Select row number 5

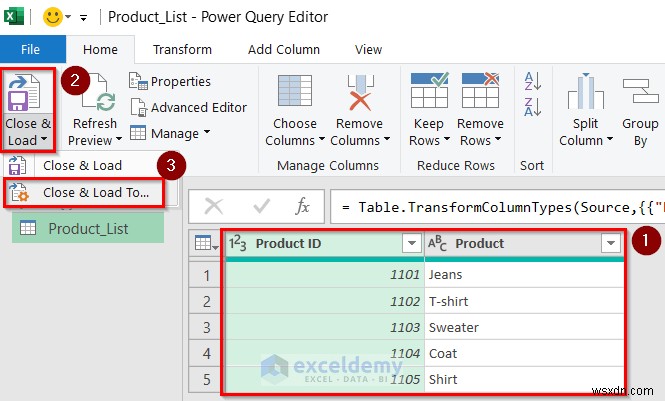[x=207, y=379]
